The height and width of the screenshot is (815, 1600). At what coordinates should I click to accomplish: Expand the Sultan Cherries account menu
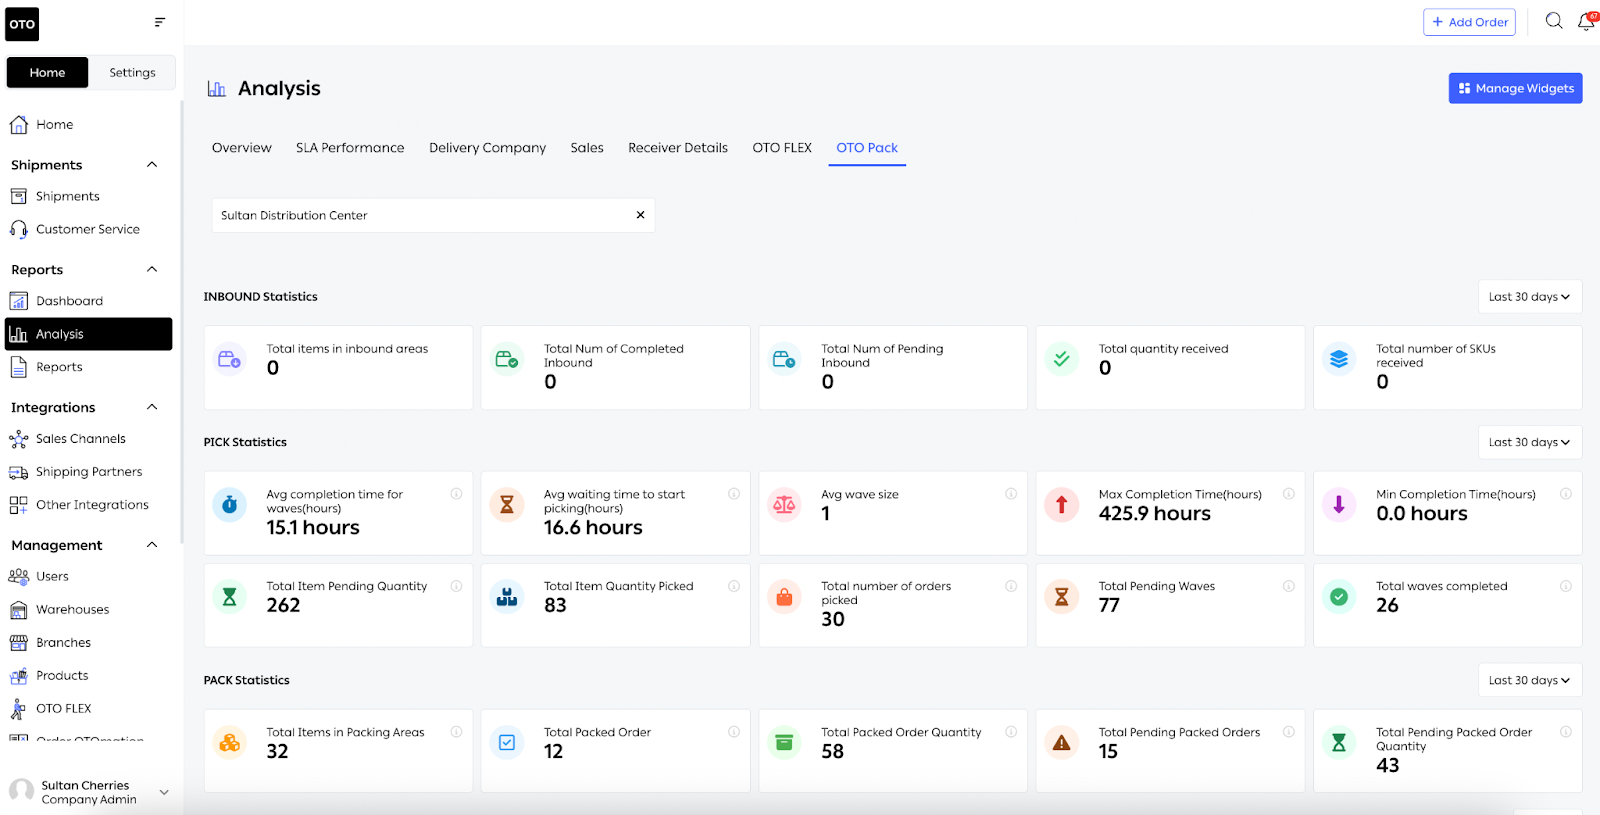164,792
